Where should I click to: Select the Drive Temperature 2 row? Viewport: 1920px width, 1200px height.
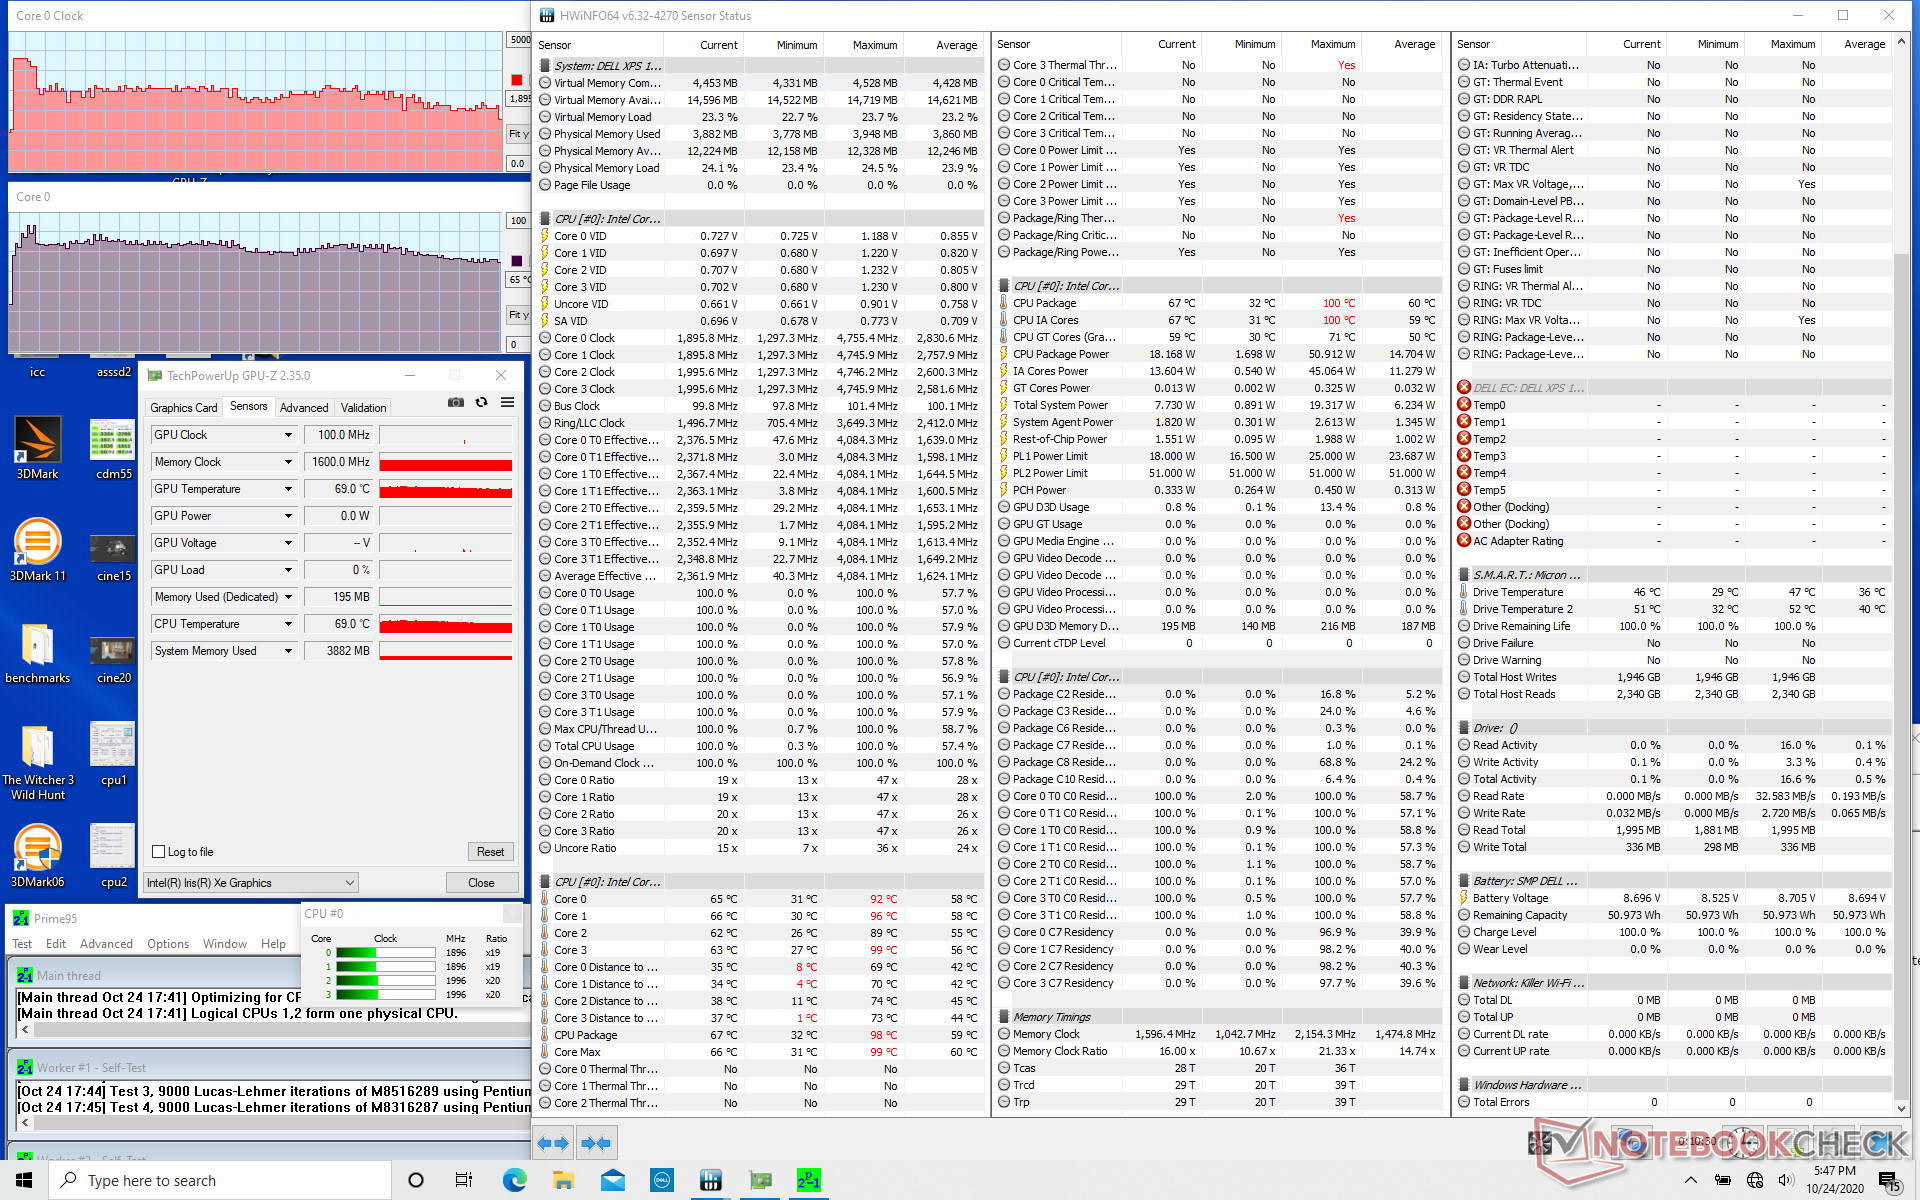click(x=1673, y=609)
